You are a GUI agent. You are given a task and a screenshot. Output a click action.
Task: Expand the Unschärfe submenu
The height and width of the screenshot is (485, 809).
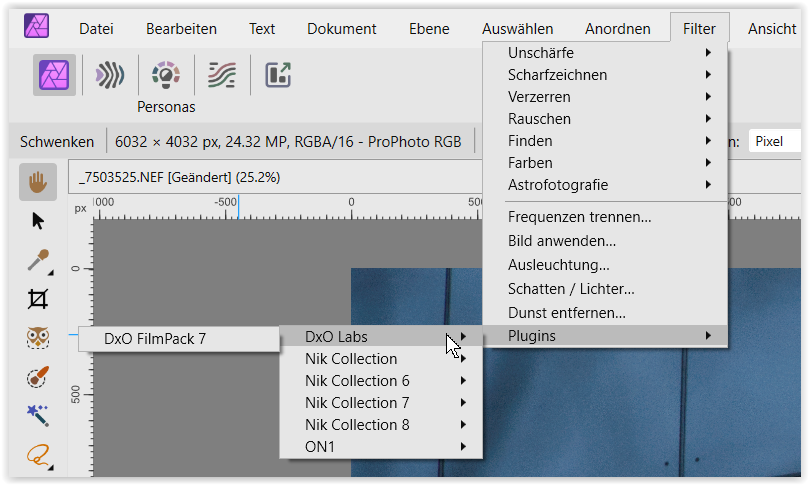[x=605, y=53]
